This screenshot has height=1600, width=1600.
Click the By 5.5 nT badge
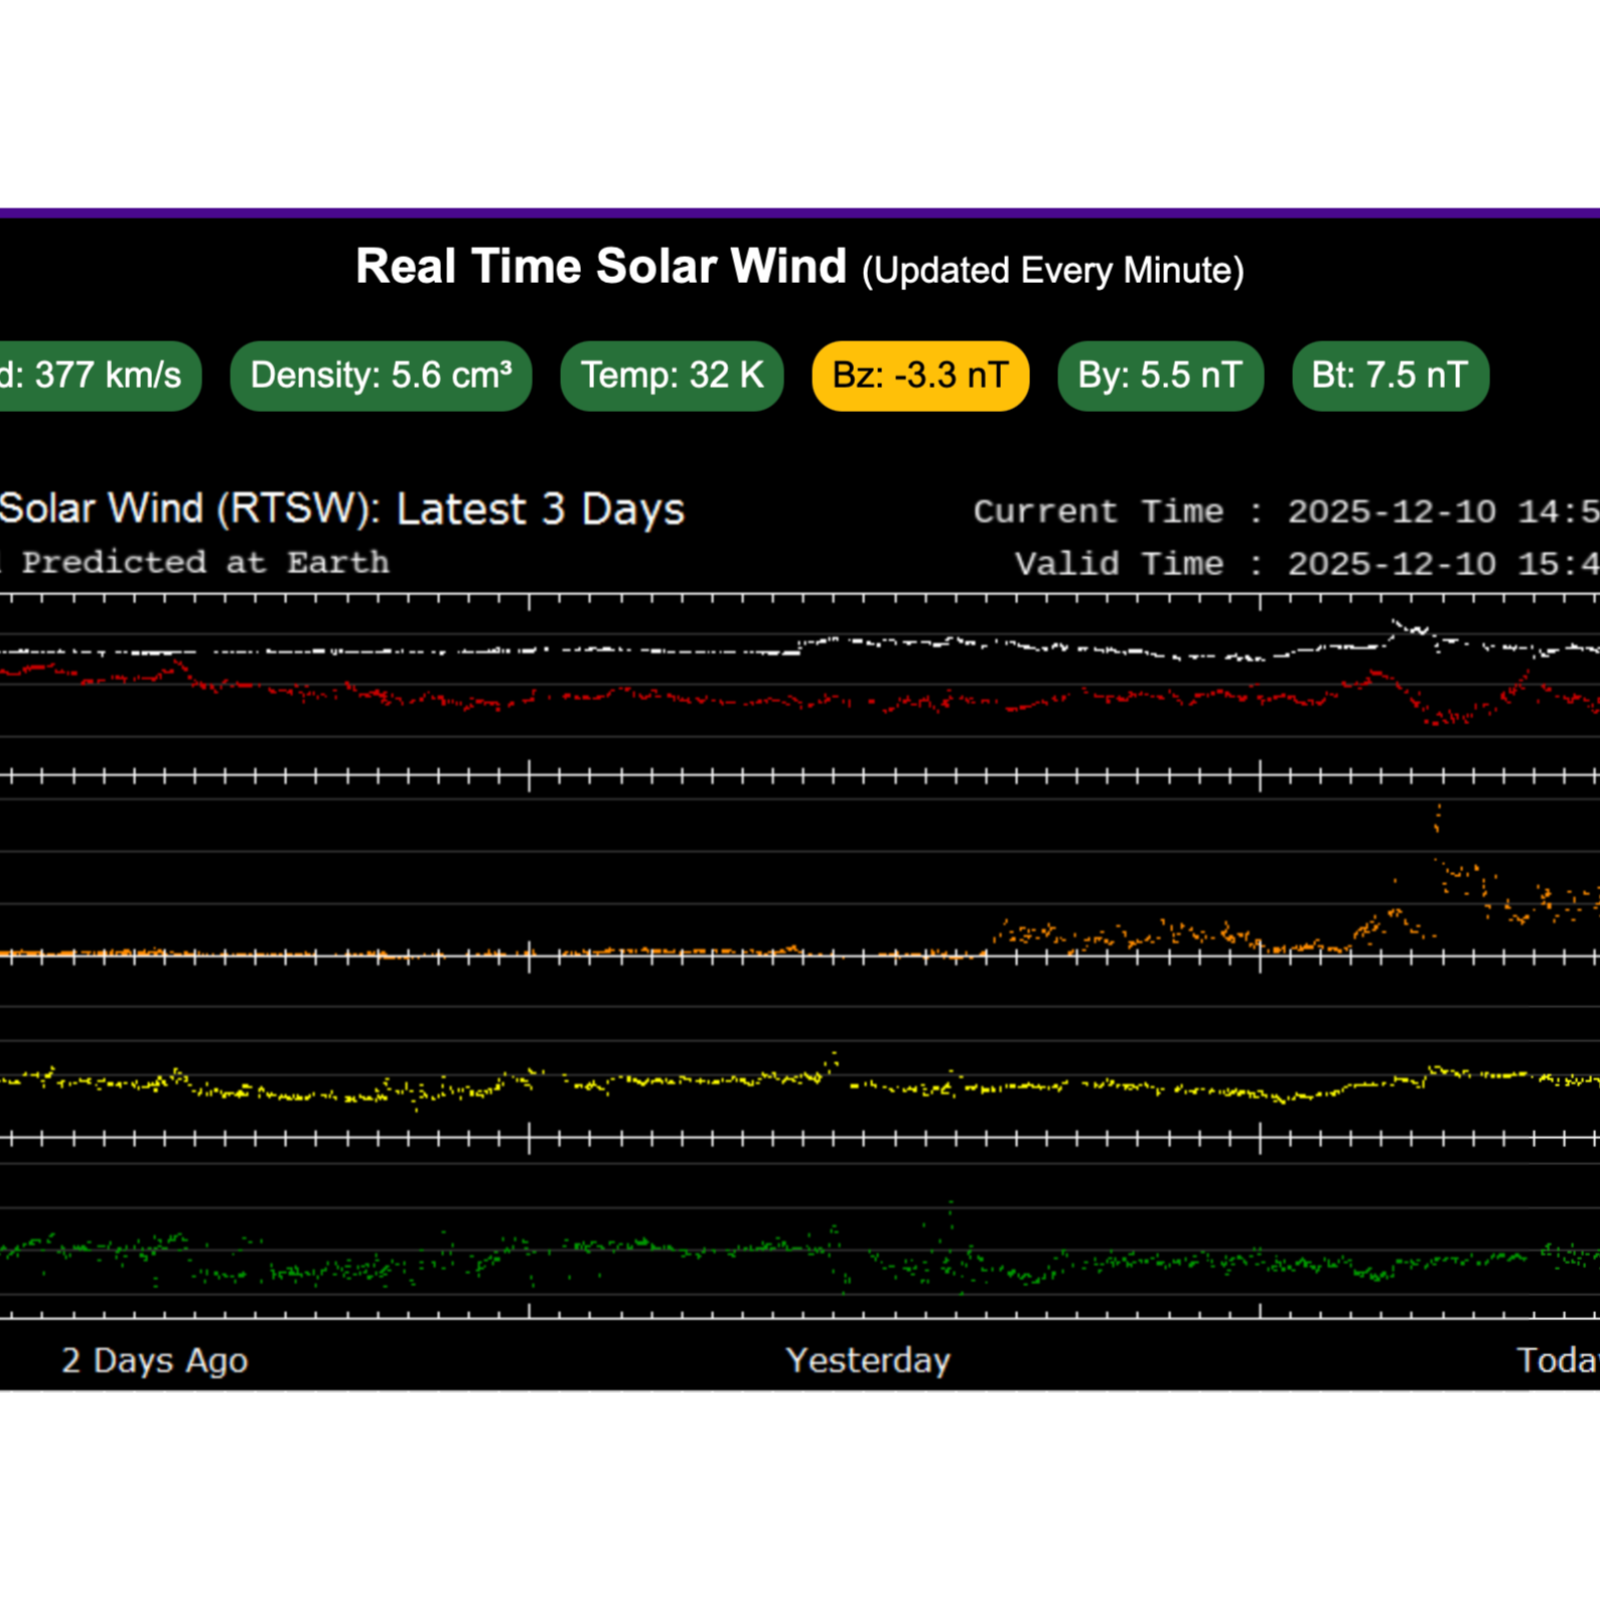[x=1160, y=376]
